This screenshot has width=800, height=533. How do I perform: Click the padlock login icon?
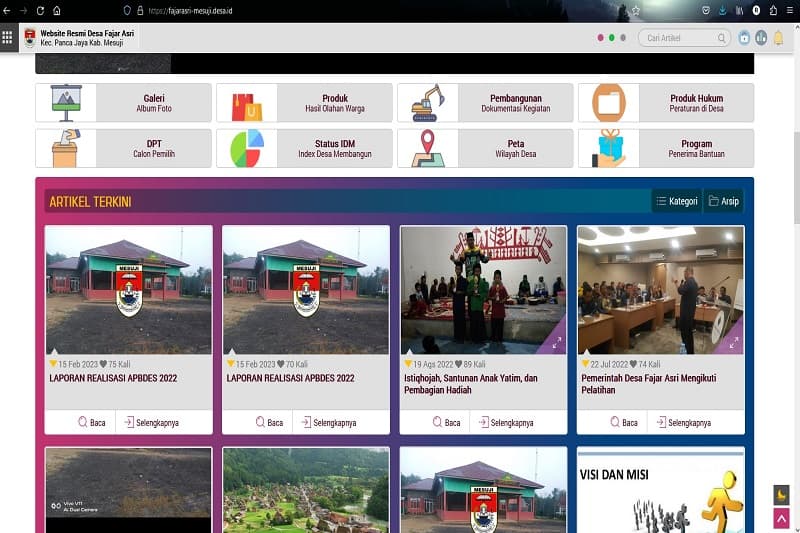coord(744,38)
